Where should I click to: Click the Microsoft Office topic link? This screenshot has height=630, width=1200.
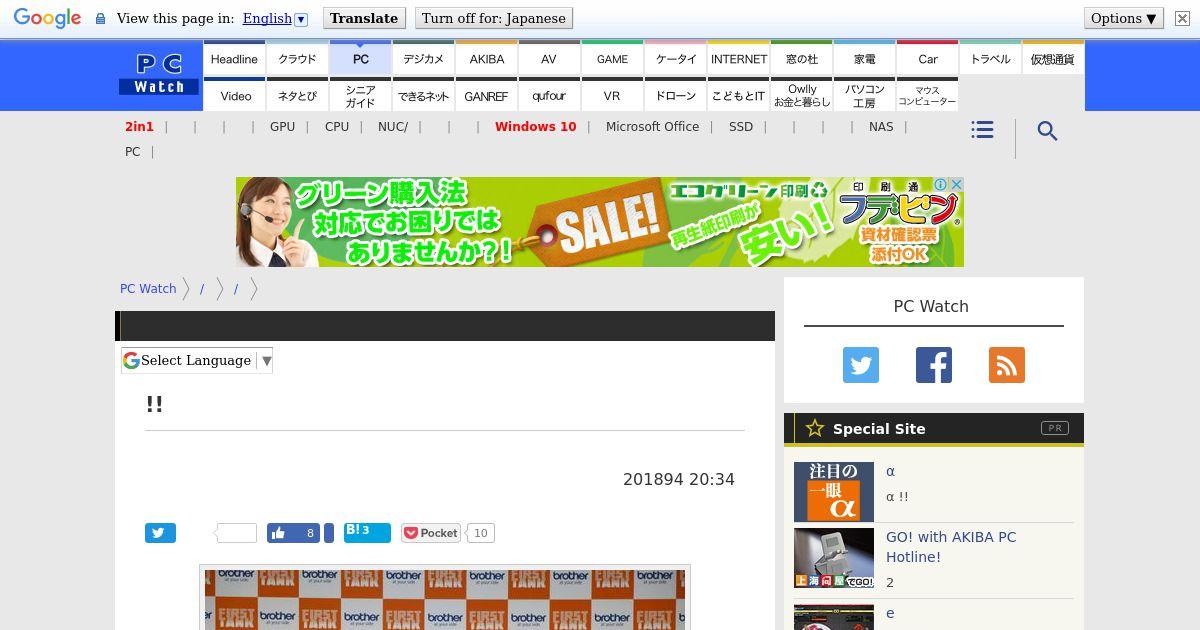652,127
